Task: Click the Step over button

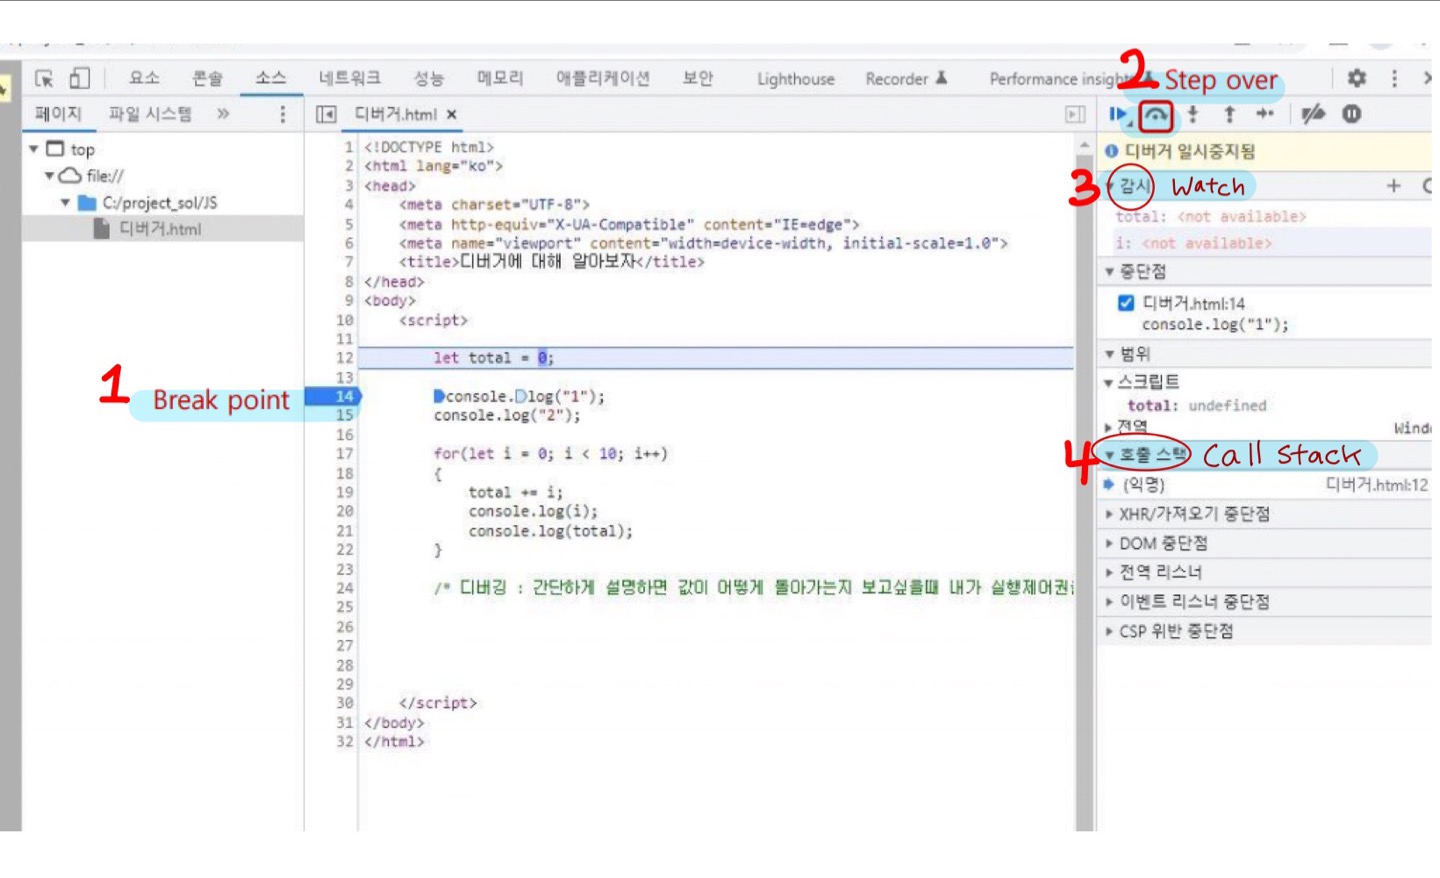Action: pyautogui.click(x=1156, y=116)
